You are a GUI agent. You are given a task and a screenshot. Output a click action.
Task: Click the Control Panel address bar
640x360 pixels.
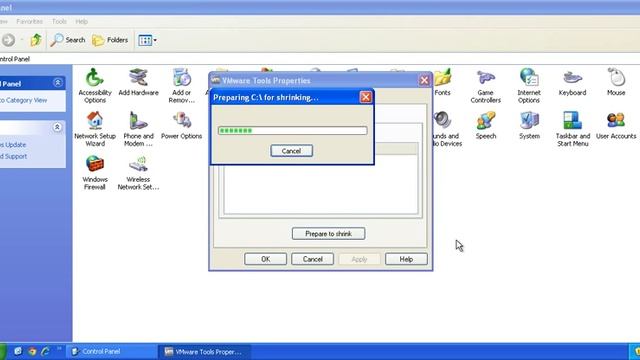coord(320,59)
